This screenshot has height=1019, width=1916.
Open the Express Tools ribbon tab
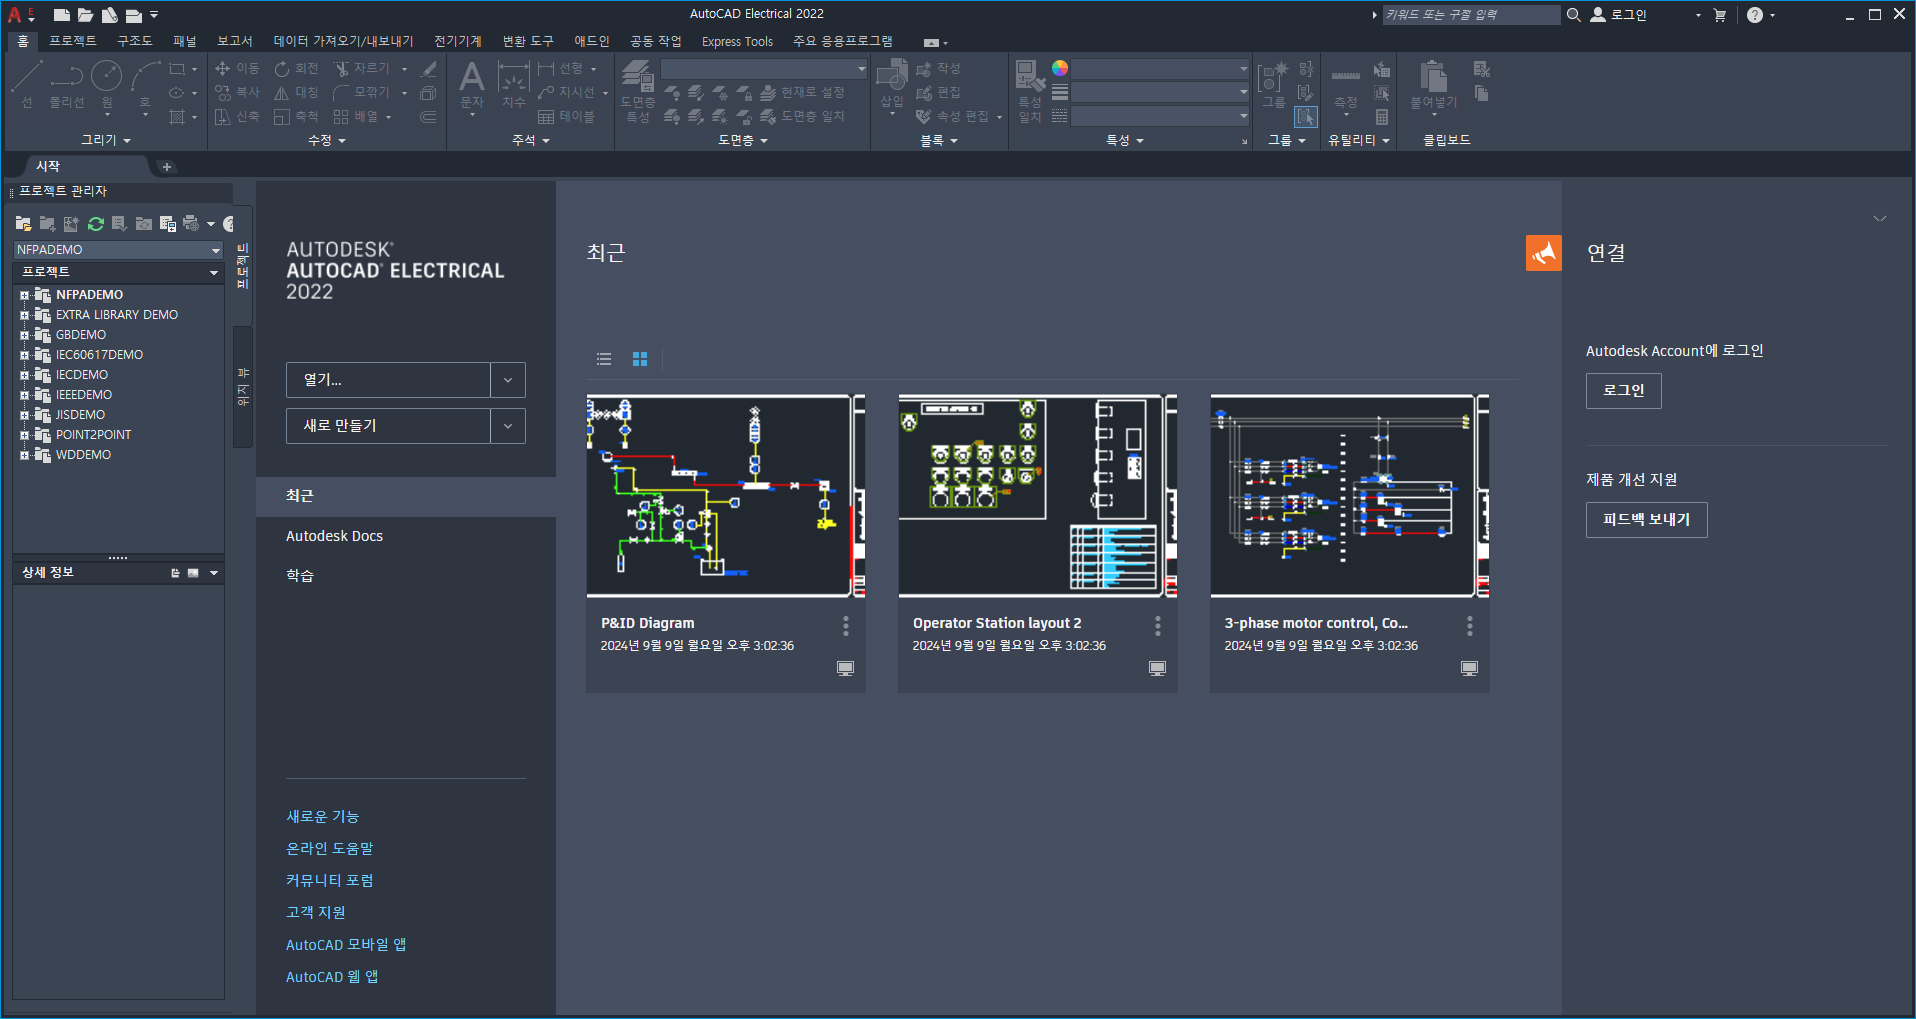pos(737,41)
